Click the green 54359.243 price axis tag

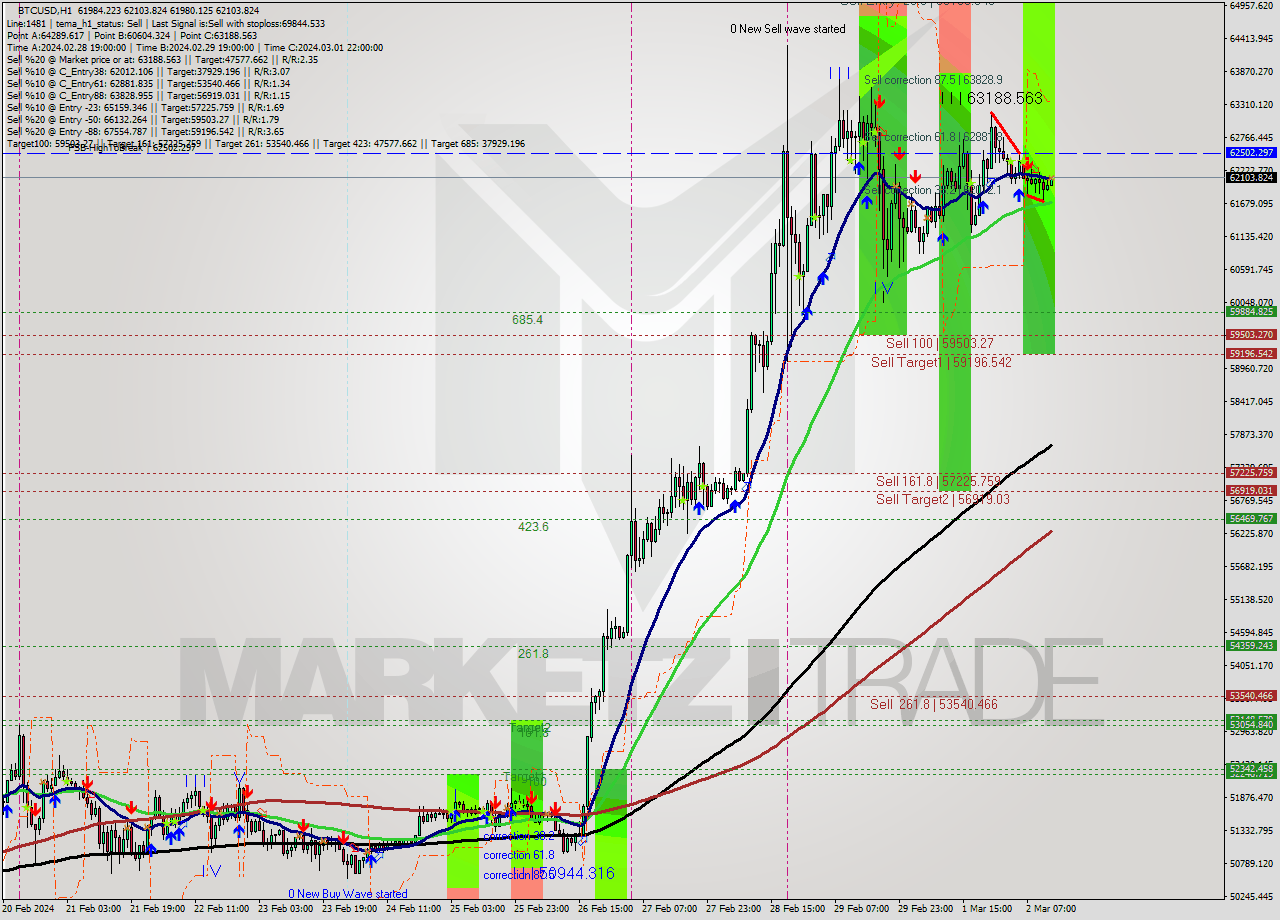click(1251, 645)
